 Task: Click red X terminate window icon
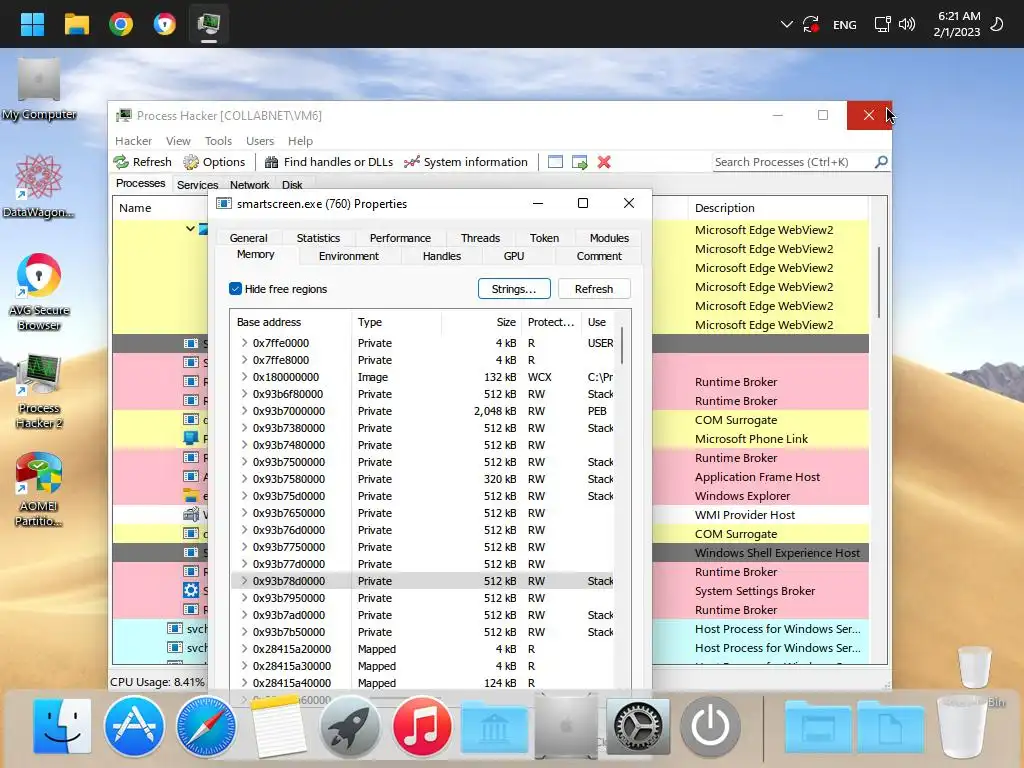click(x=604, y=162)
